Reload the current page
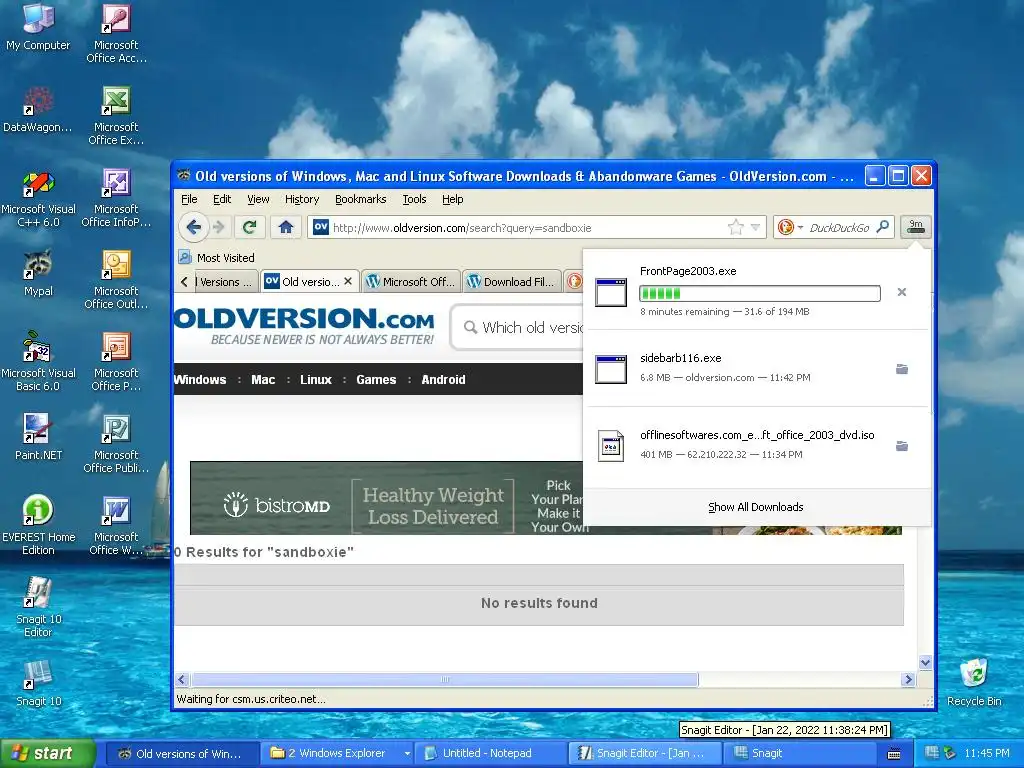Screen dimensions: 1024x768 (x=249, y=227)
